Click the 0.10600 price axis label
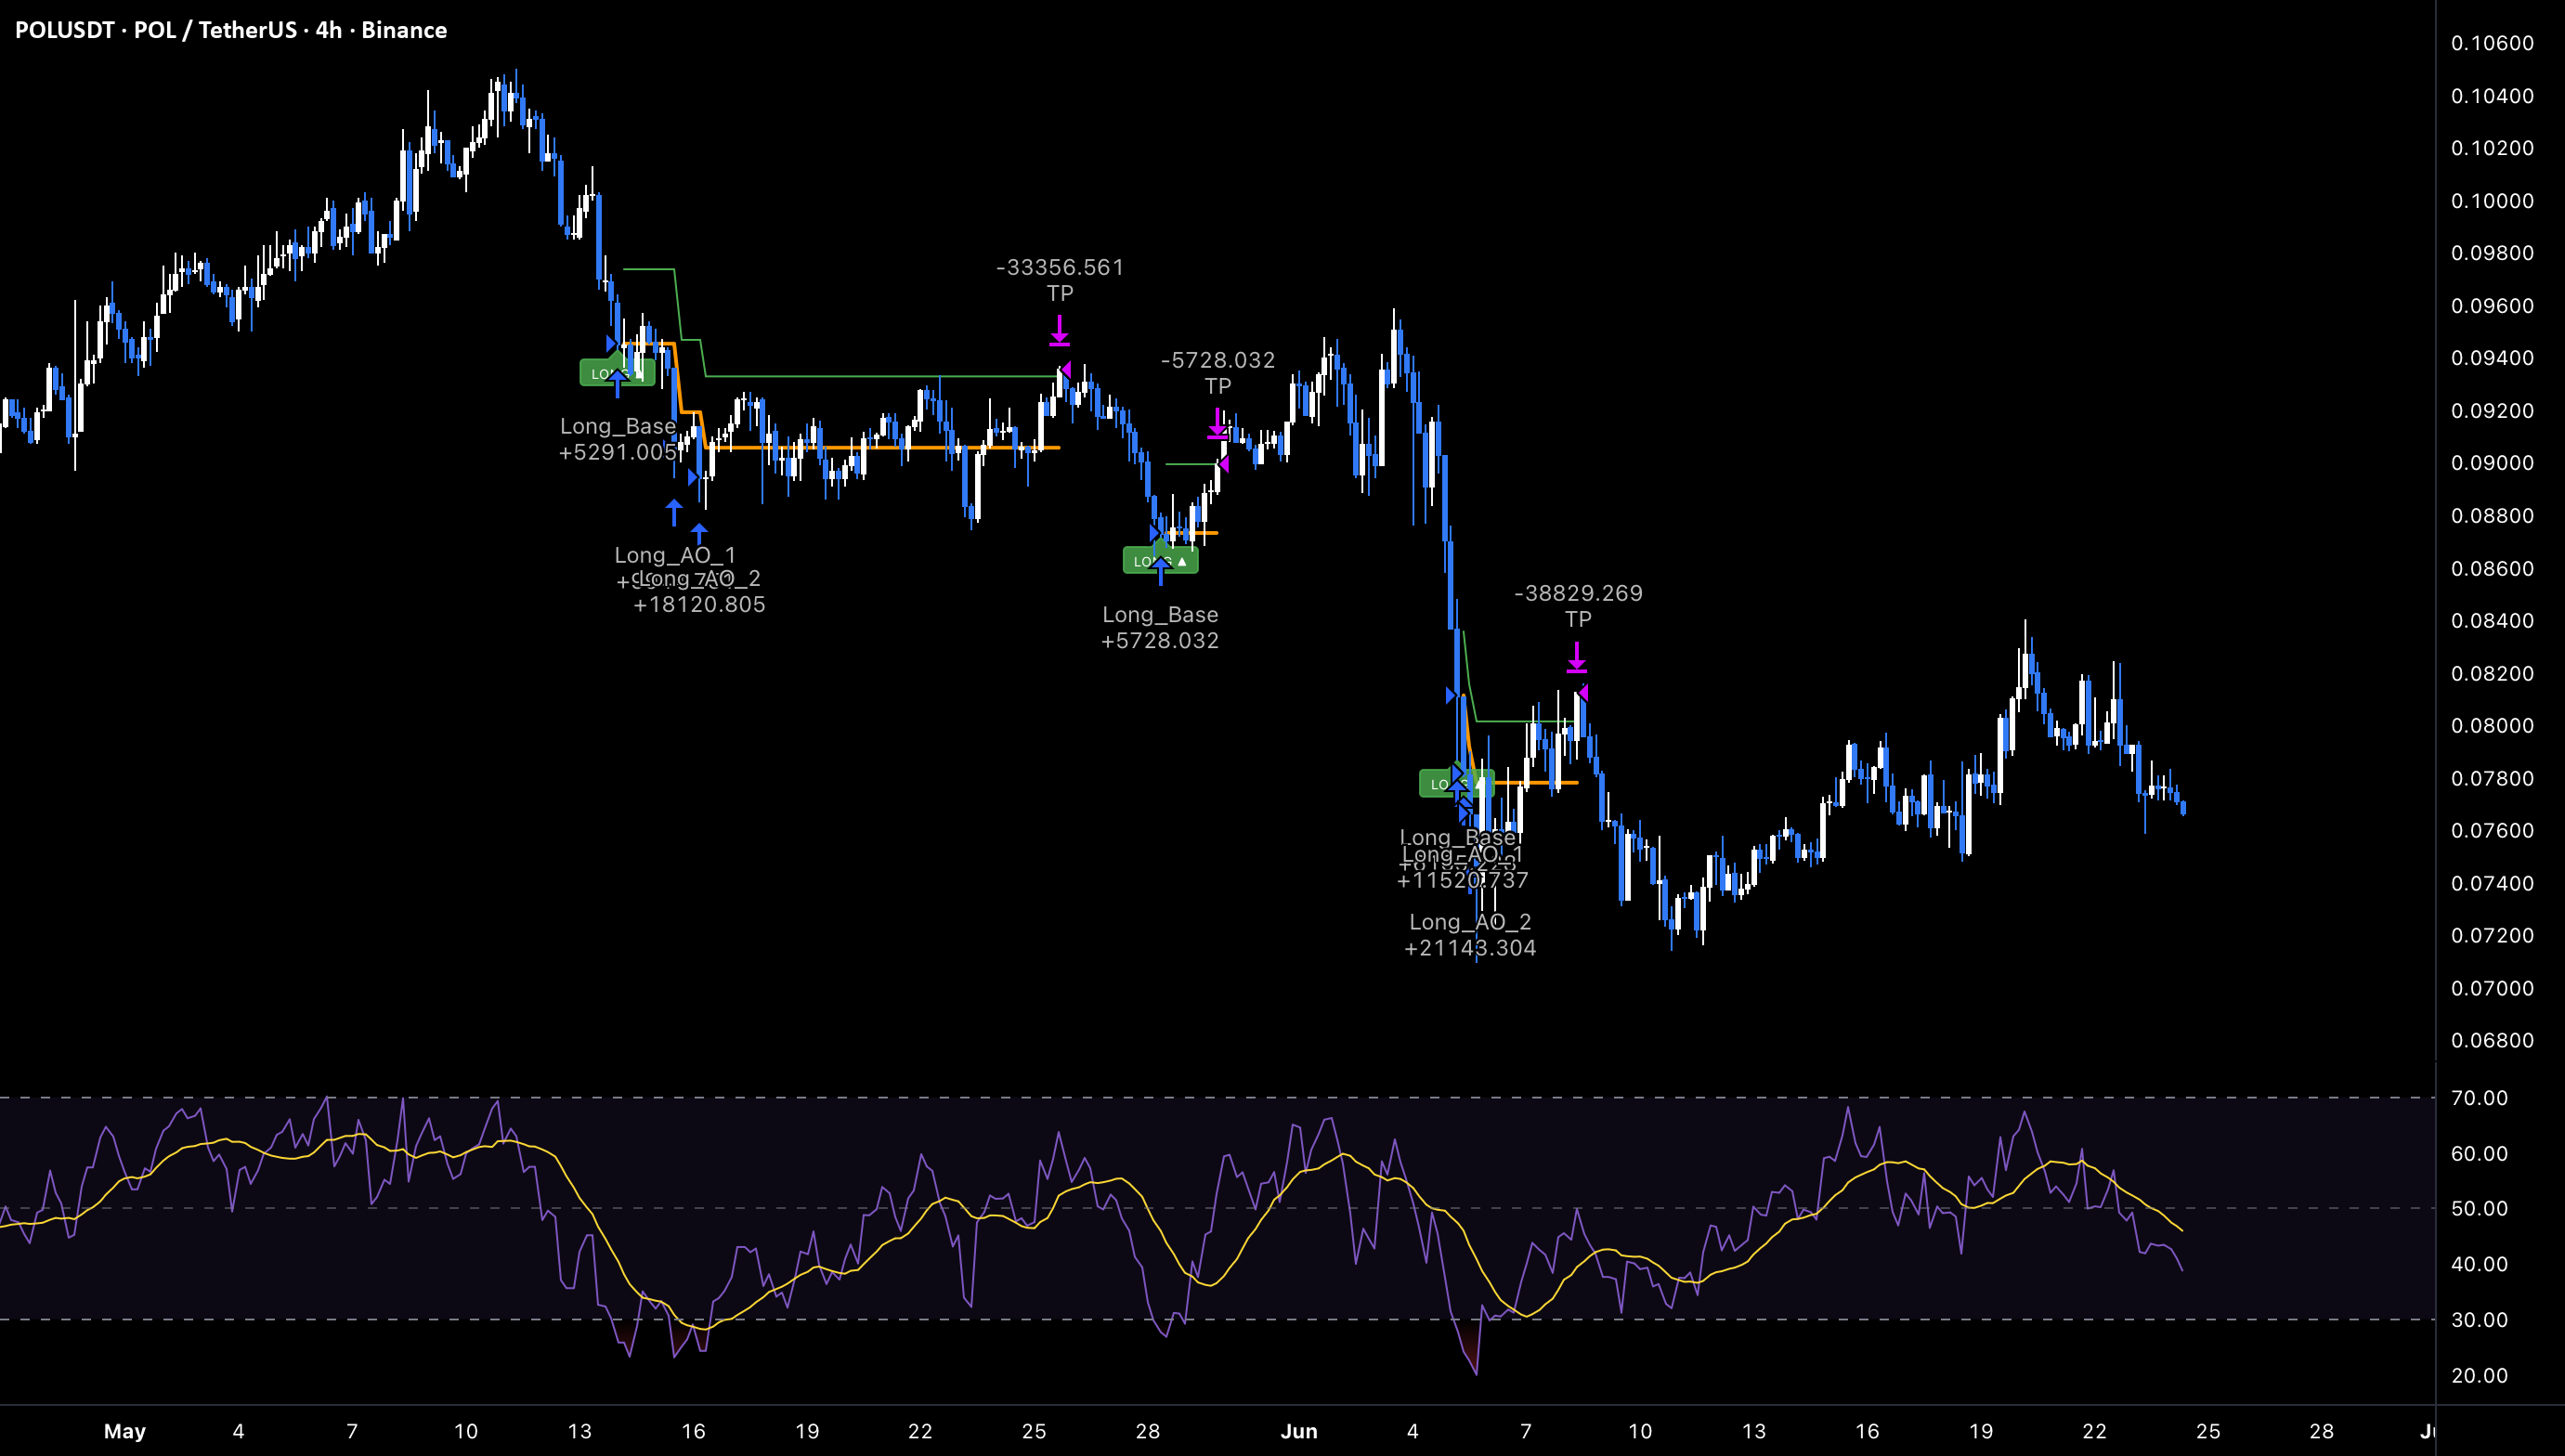Image resolution: width=2565 pixels, height=1456 pixels. pos(2492,43)
